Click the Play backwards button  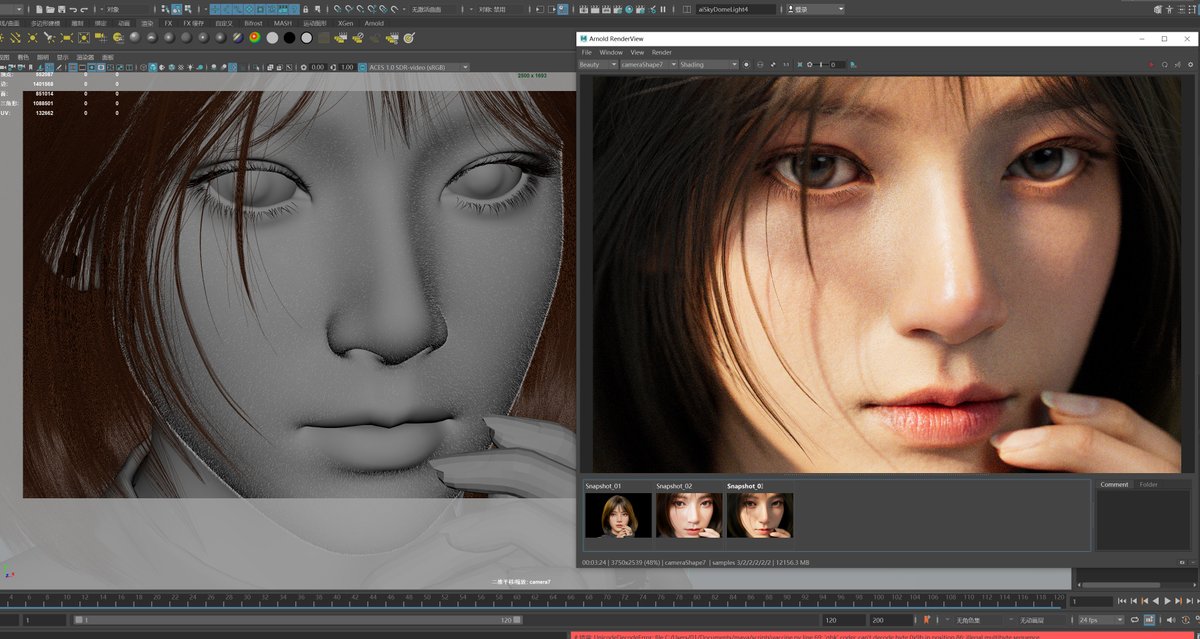coord(1156,601)
